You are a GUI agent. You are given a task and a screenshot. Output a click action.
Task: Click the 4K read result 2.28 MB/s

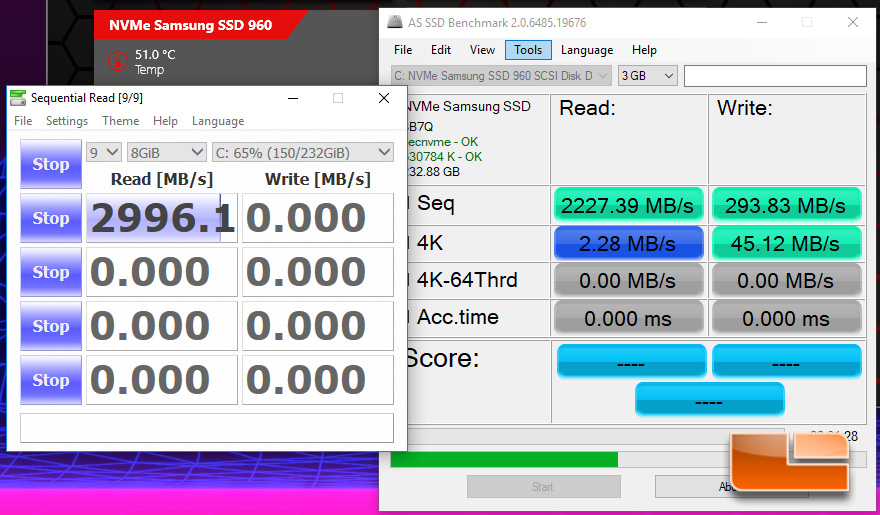(x=628, y=243)
